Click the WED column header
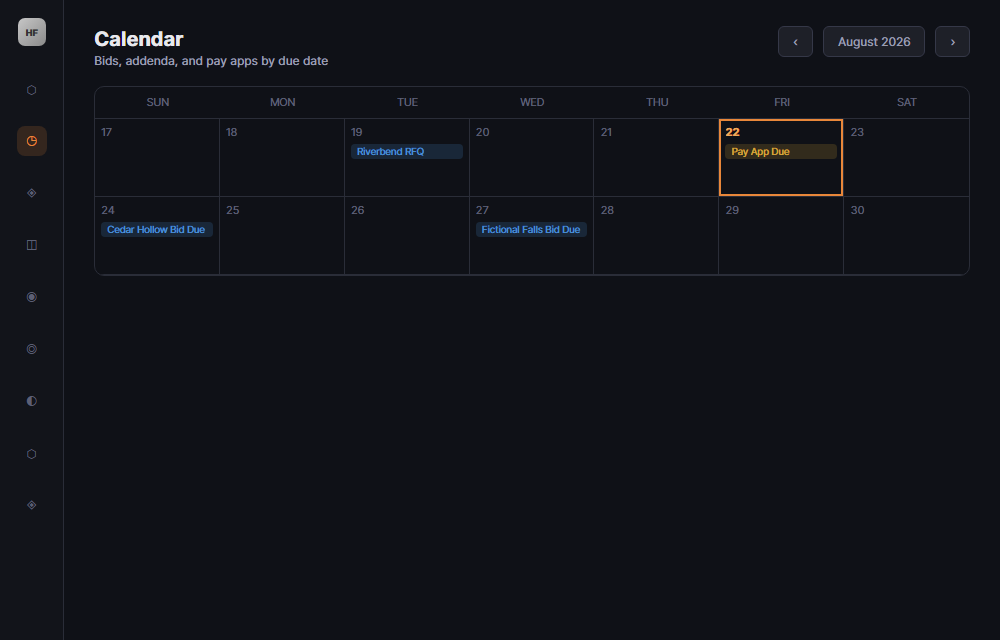This screenshot has width=1000, height=640. click(532, 102)
